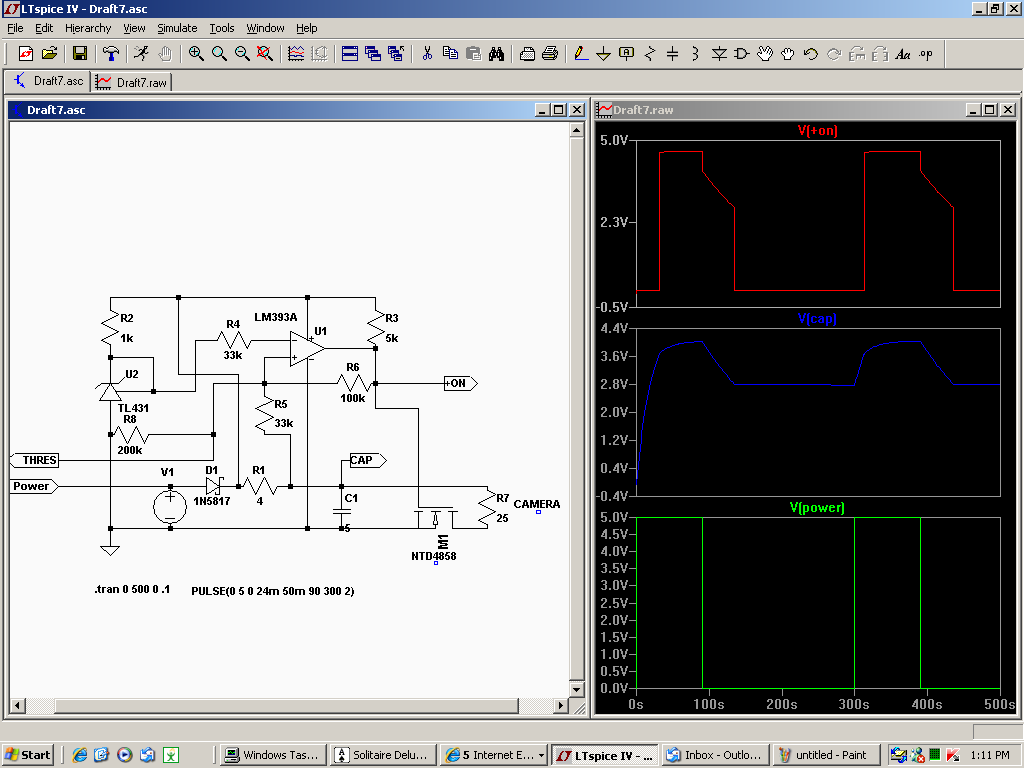Select the Move hand tool

tap(765, 54)
